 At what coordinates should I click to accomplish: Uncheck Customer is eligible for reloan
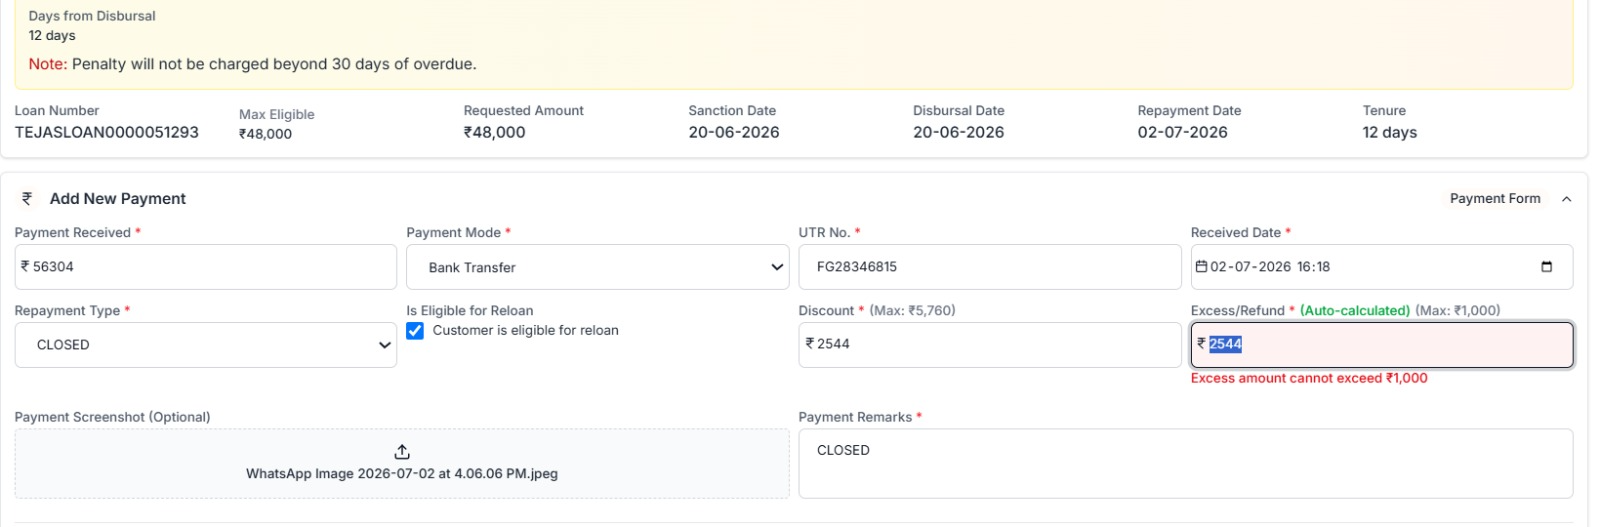(415, 331)
